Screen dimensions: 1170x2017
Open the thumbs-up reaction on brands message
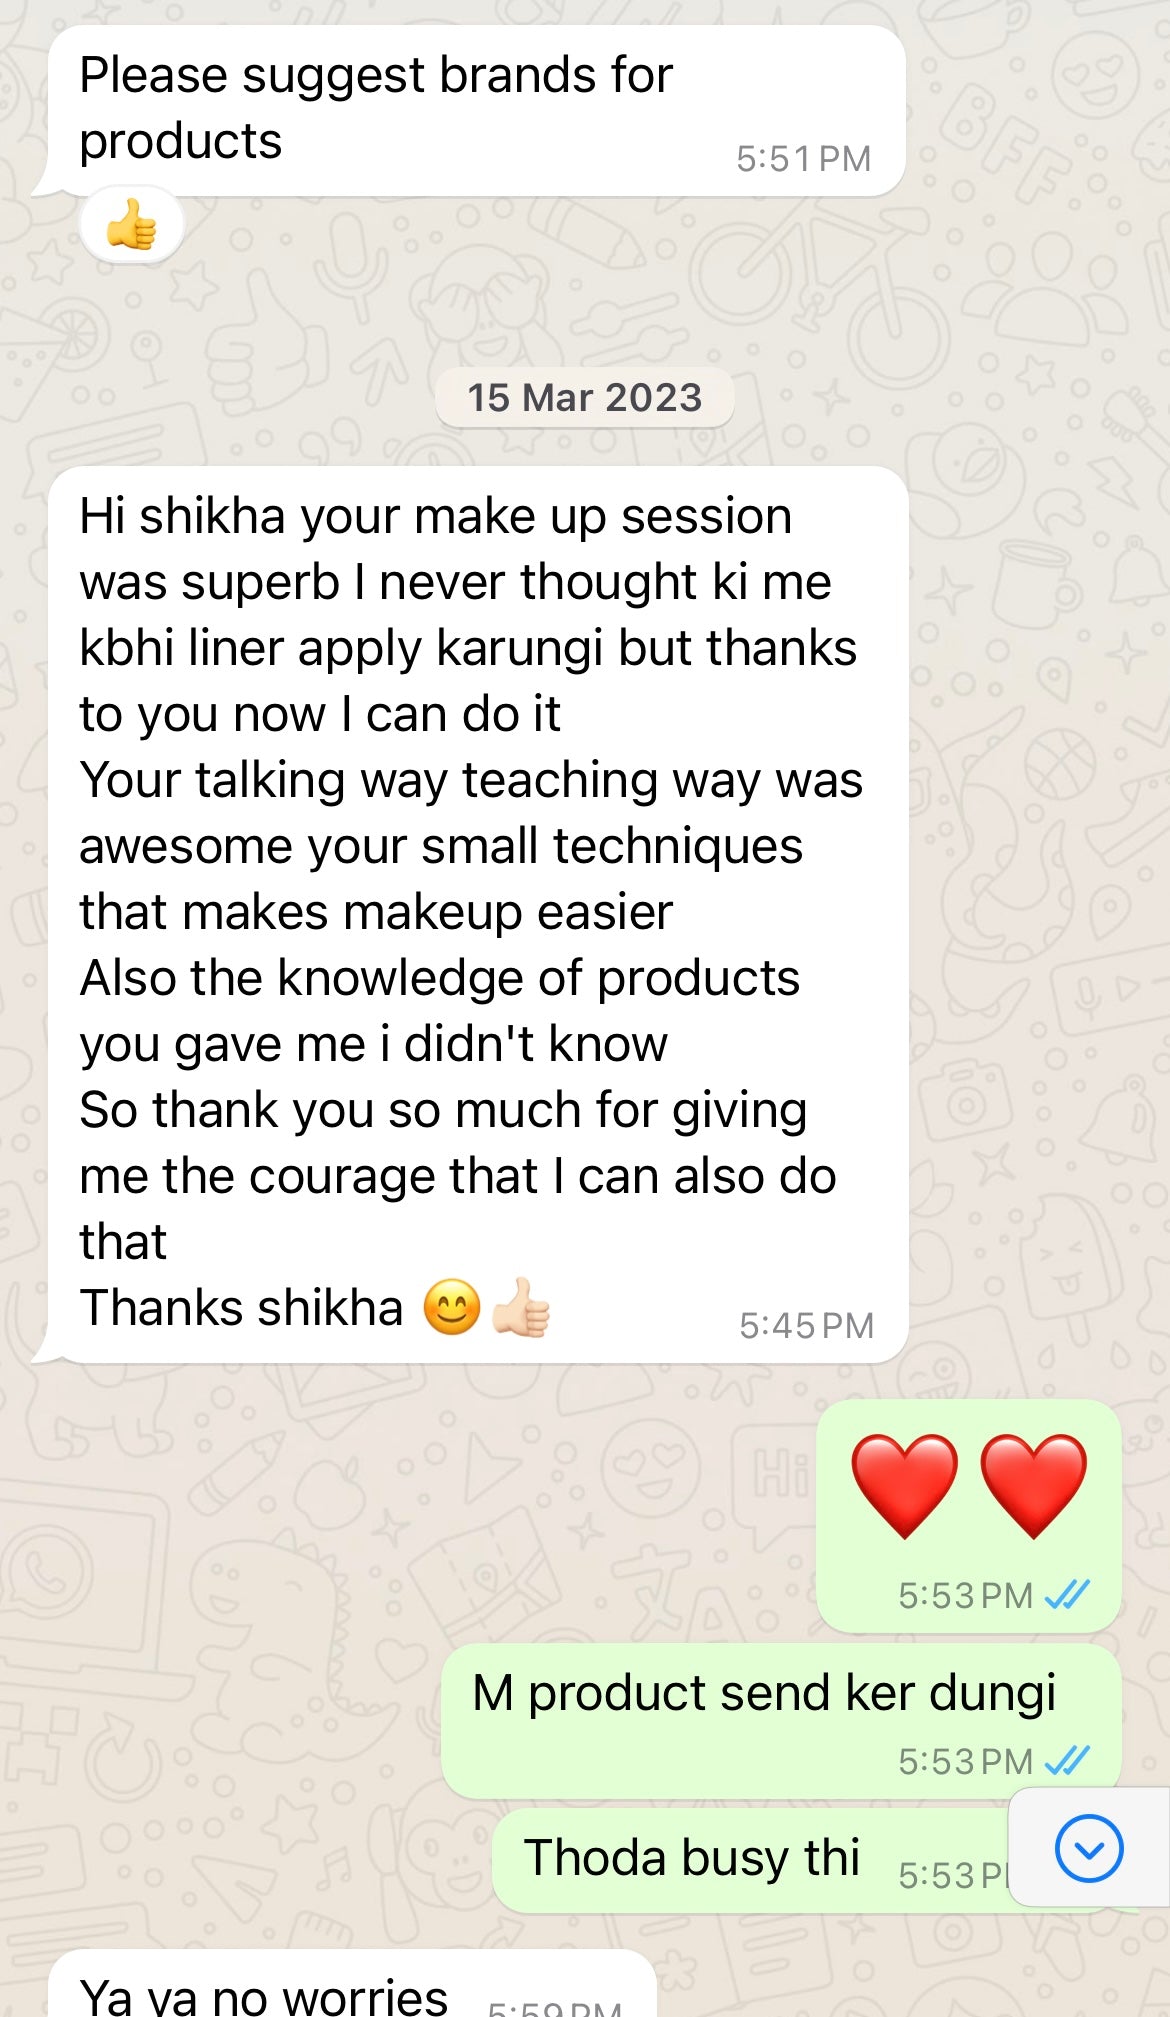click(x=132, y=225)
